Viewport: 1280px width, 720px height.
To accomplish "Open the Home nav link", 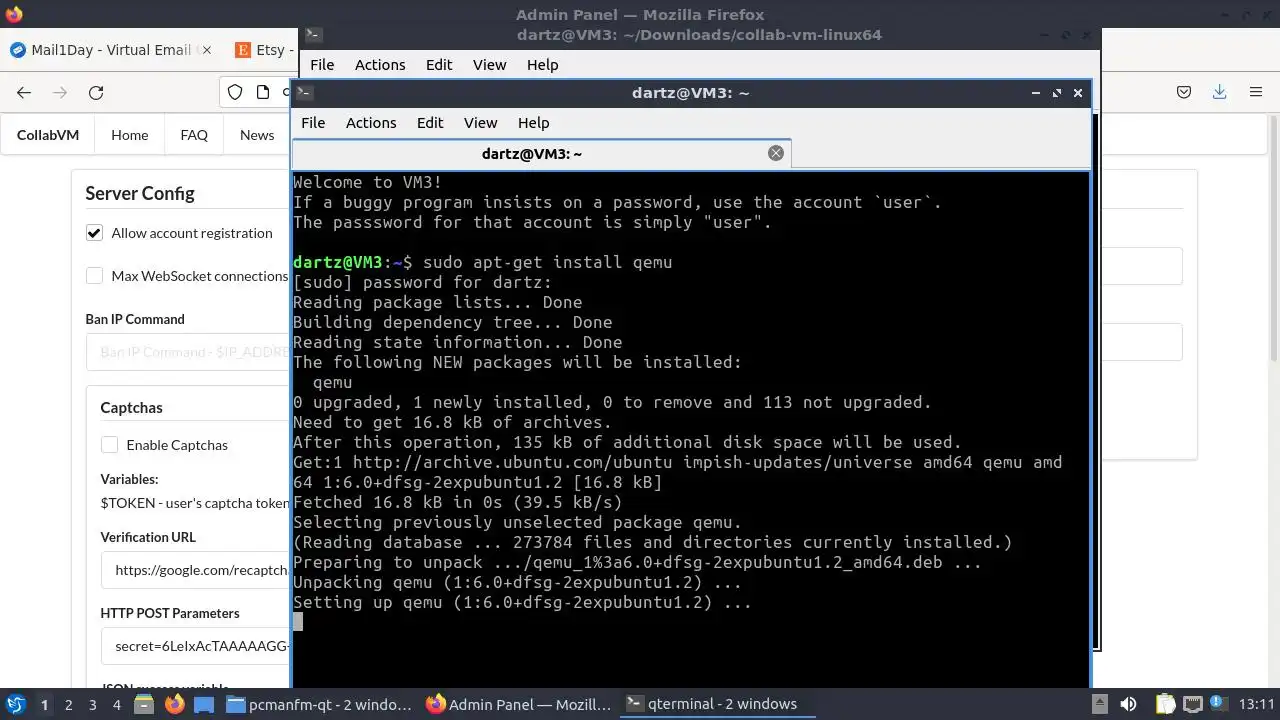I will click(x=129, y=135).
